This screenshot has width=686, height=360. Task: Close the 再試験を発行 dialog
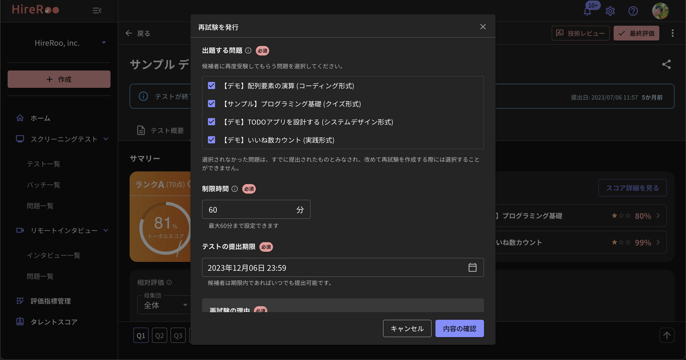[x=483, y=27]
